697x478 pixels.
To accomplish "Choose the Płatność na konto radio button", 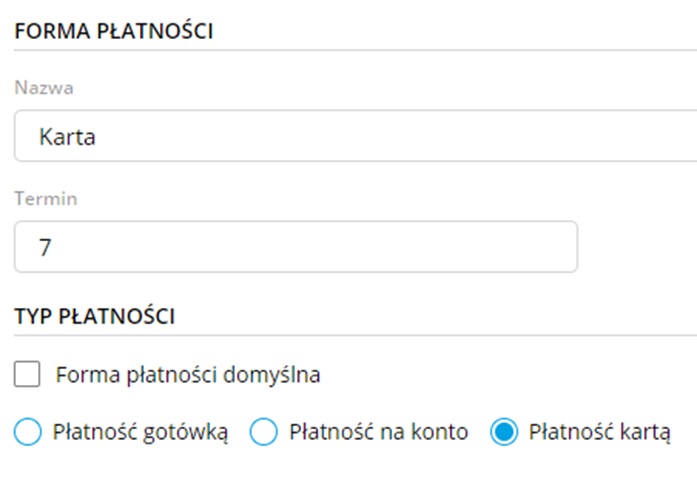I will pyautogui.click(x=263, y=432).
